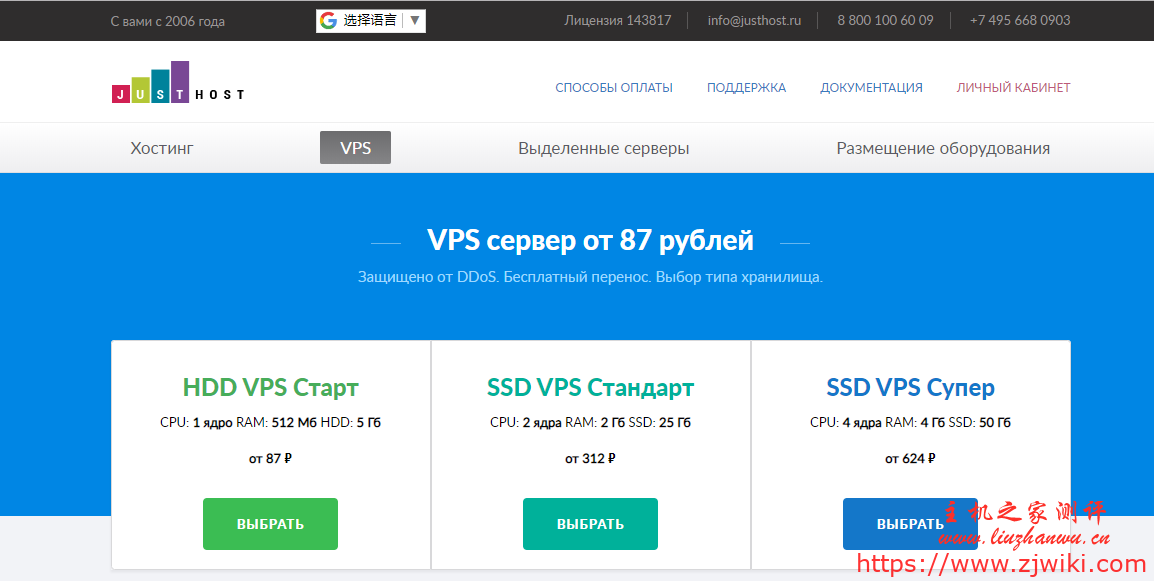
Task: Click the Google icon in language selector
Action: click(328, 20)
